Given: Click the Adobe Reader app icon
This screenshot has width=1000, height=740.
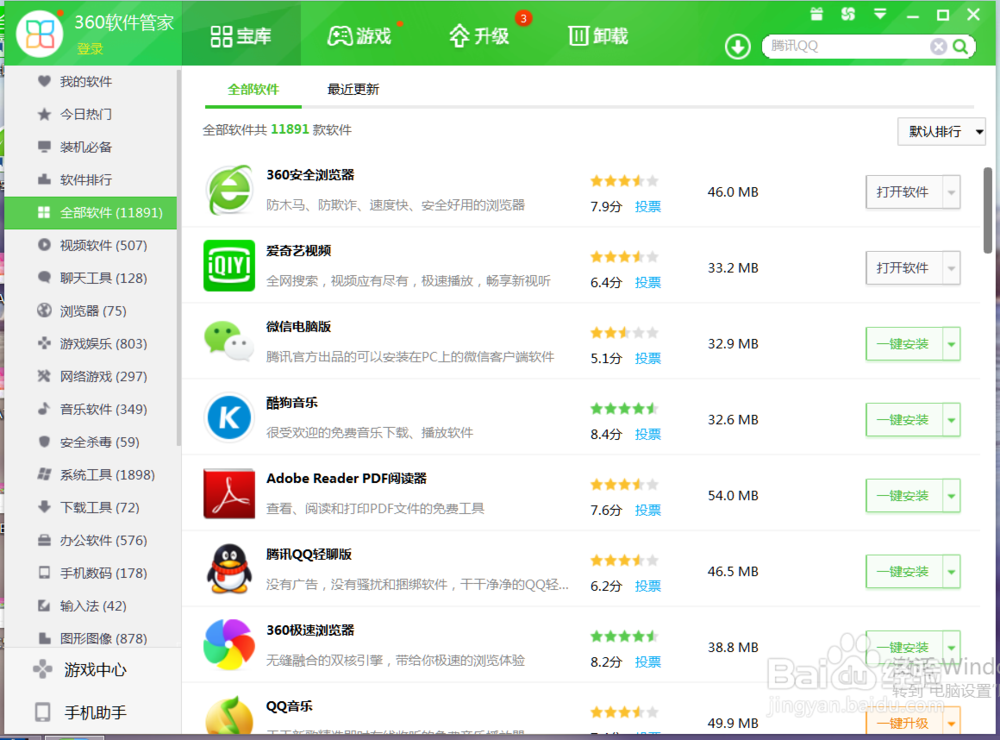Looking at the screenshot, I should [x=229, y=493].
